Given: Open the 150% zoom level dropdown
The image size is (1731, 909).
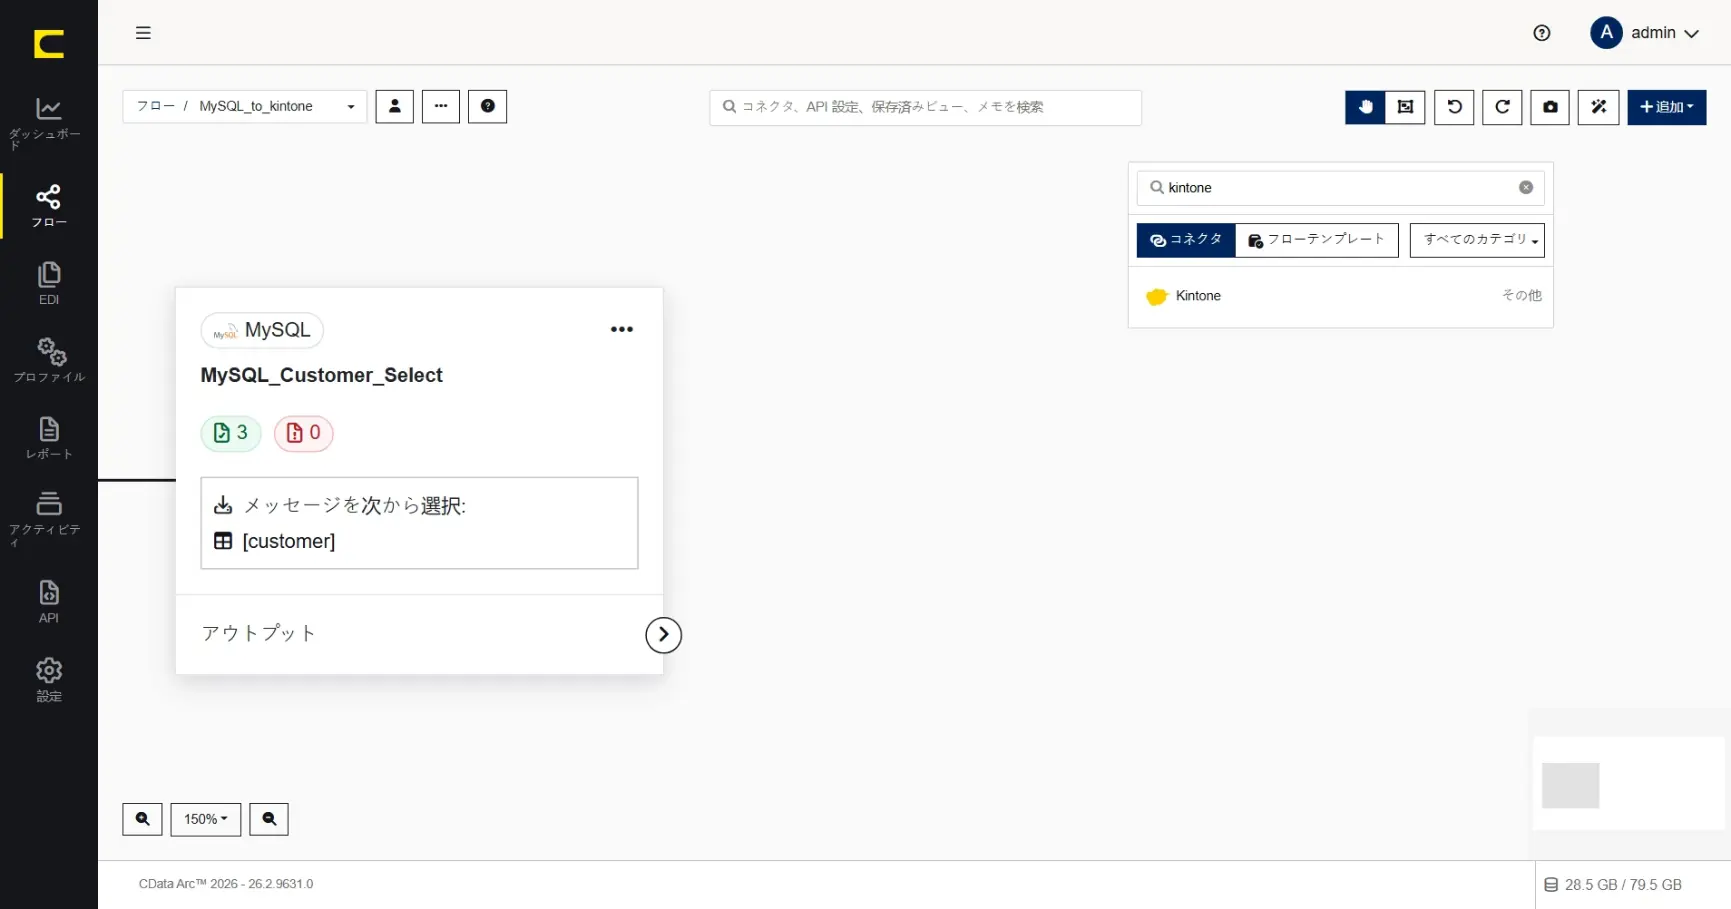Looking at the screenshot, I should (206, 819).
